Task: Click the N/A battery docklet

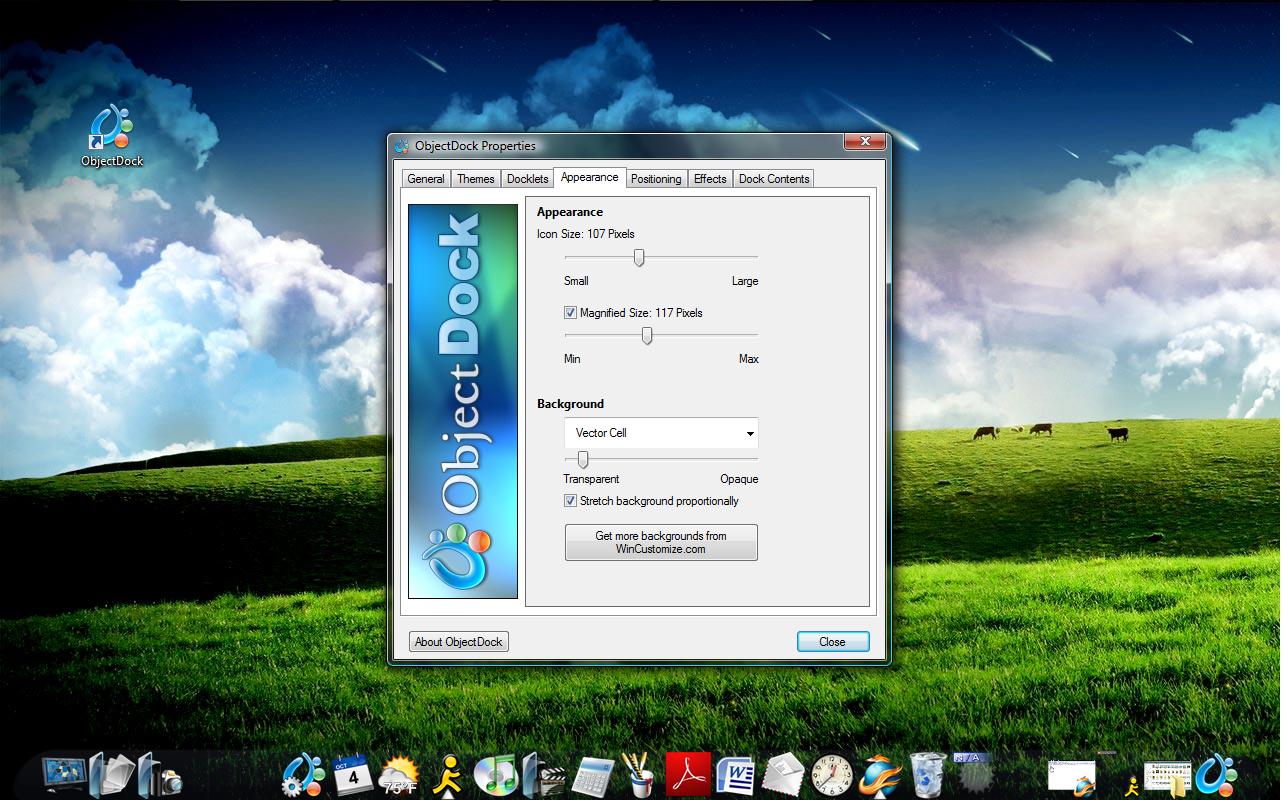Action: (972, 774)
